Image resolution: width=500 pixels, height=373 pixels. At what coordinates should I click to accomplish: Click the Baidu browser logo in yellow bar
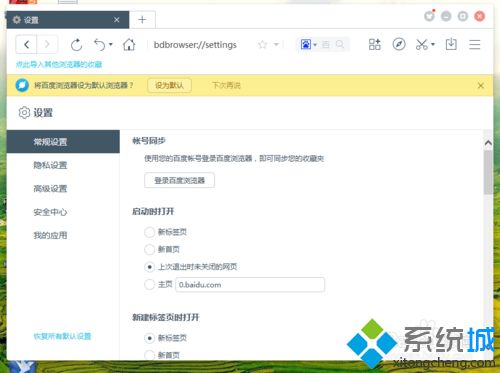tap(22, 85)
